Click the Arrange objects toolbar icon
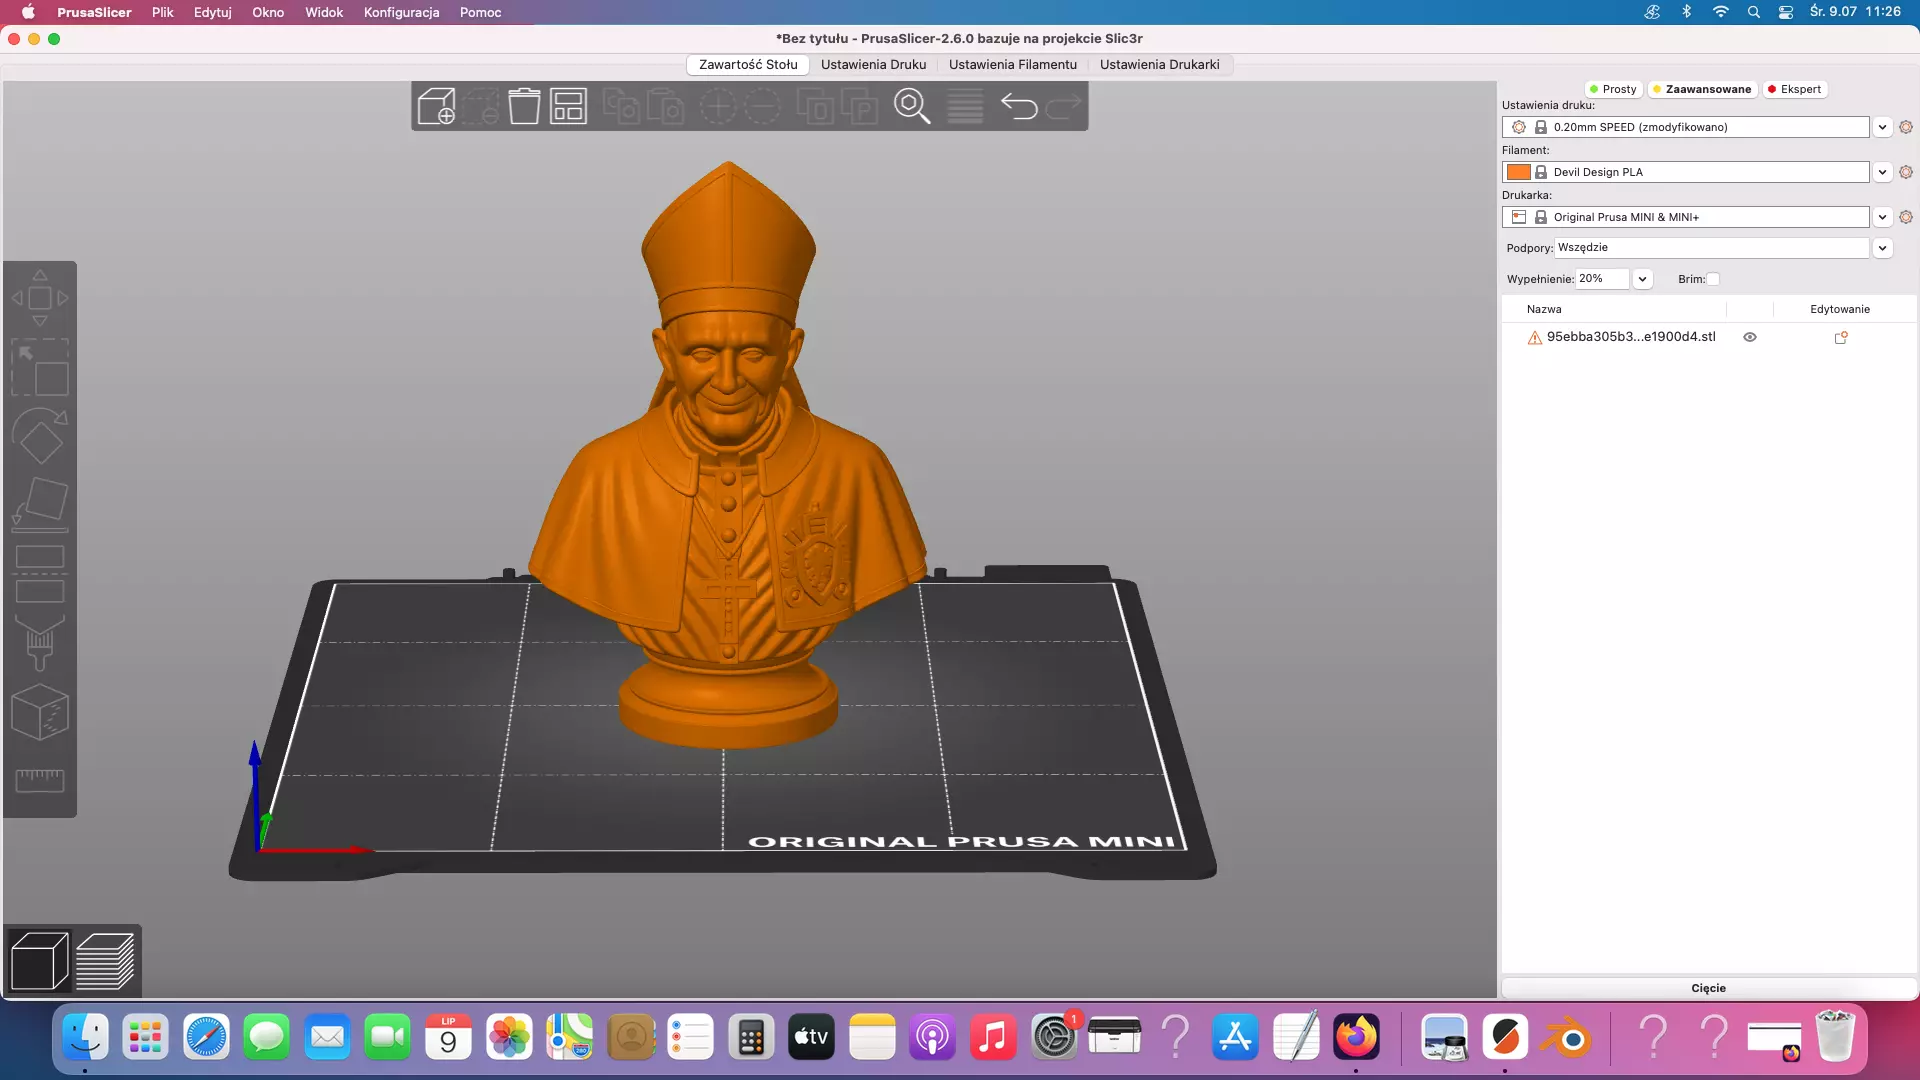The width and height of the screenshot is (1920, 1080). click(x=568, y=106)
